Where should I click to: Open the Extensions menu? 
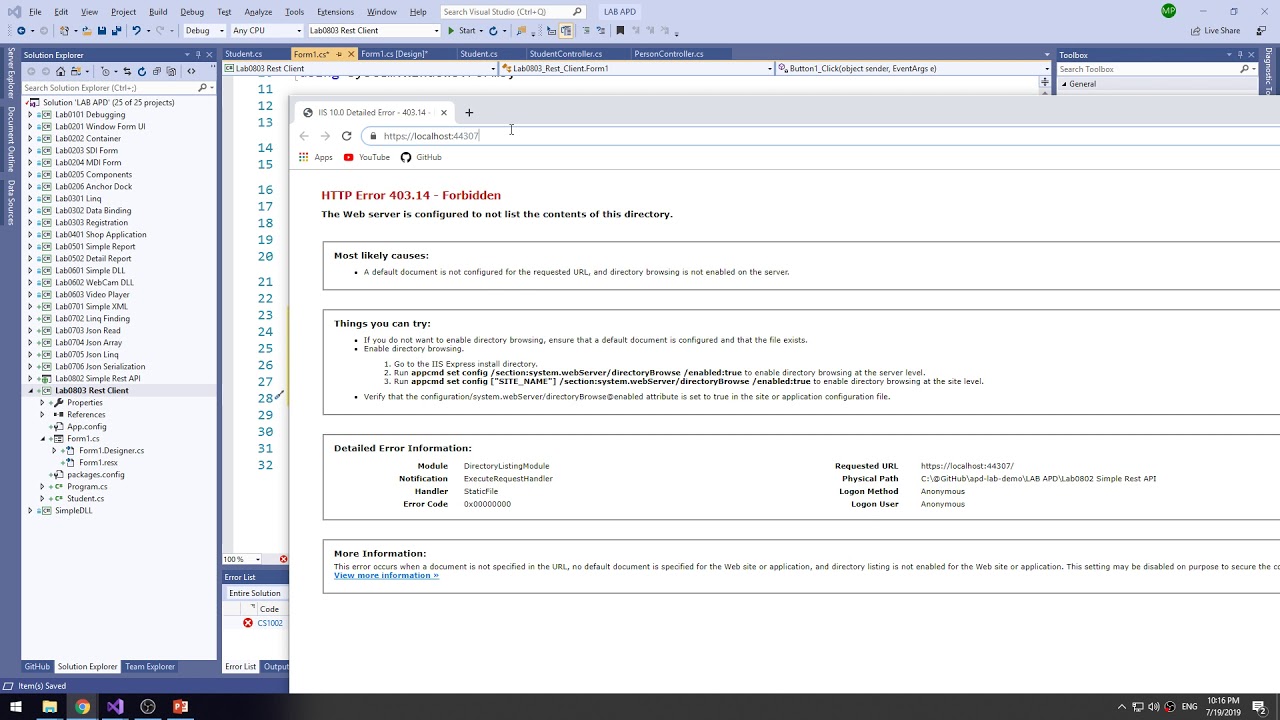pyautogui.click(x=335, y=12)
